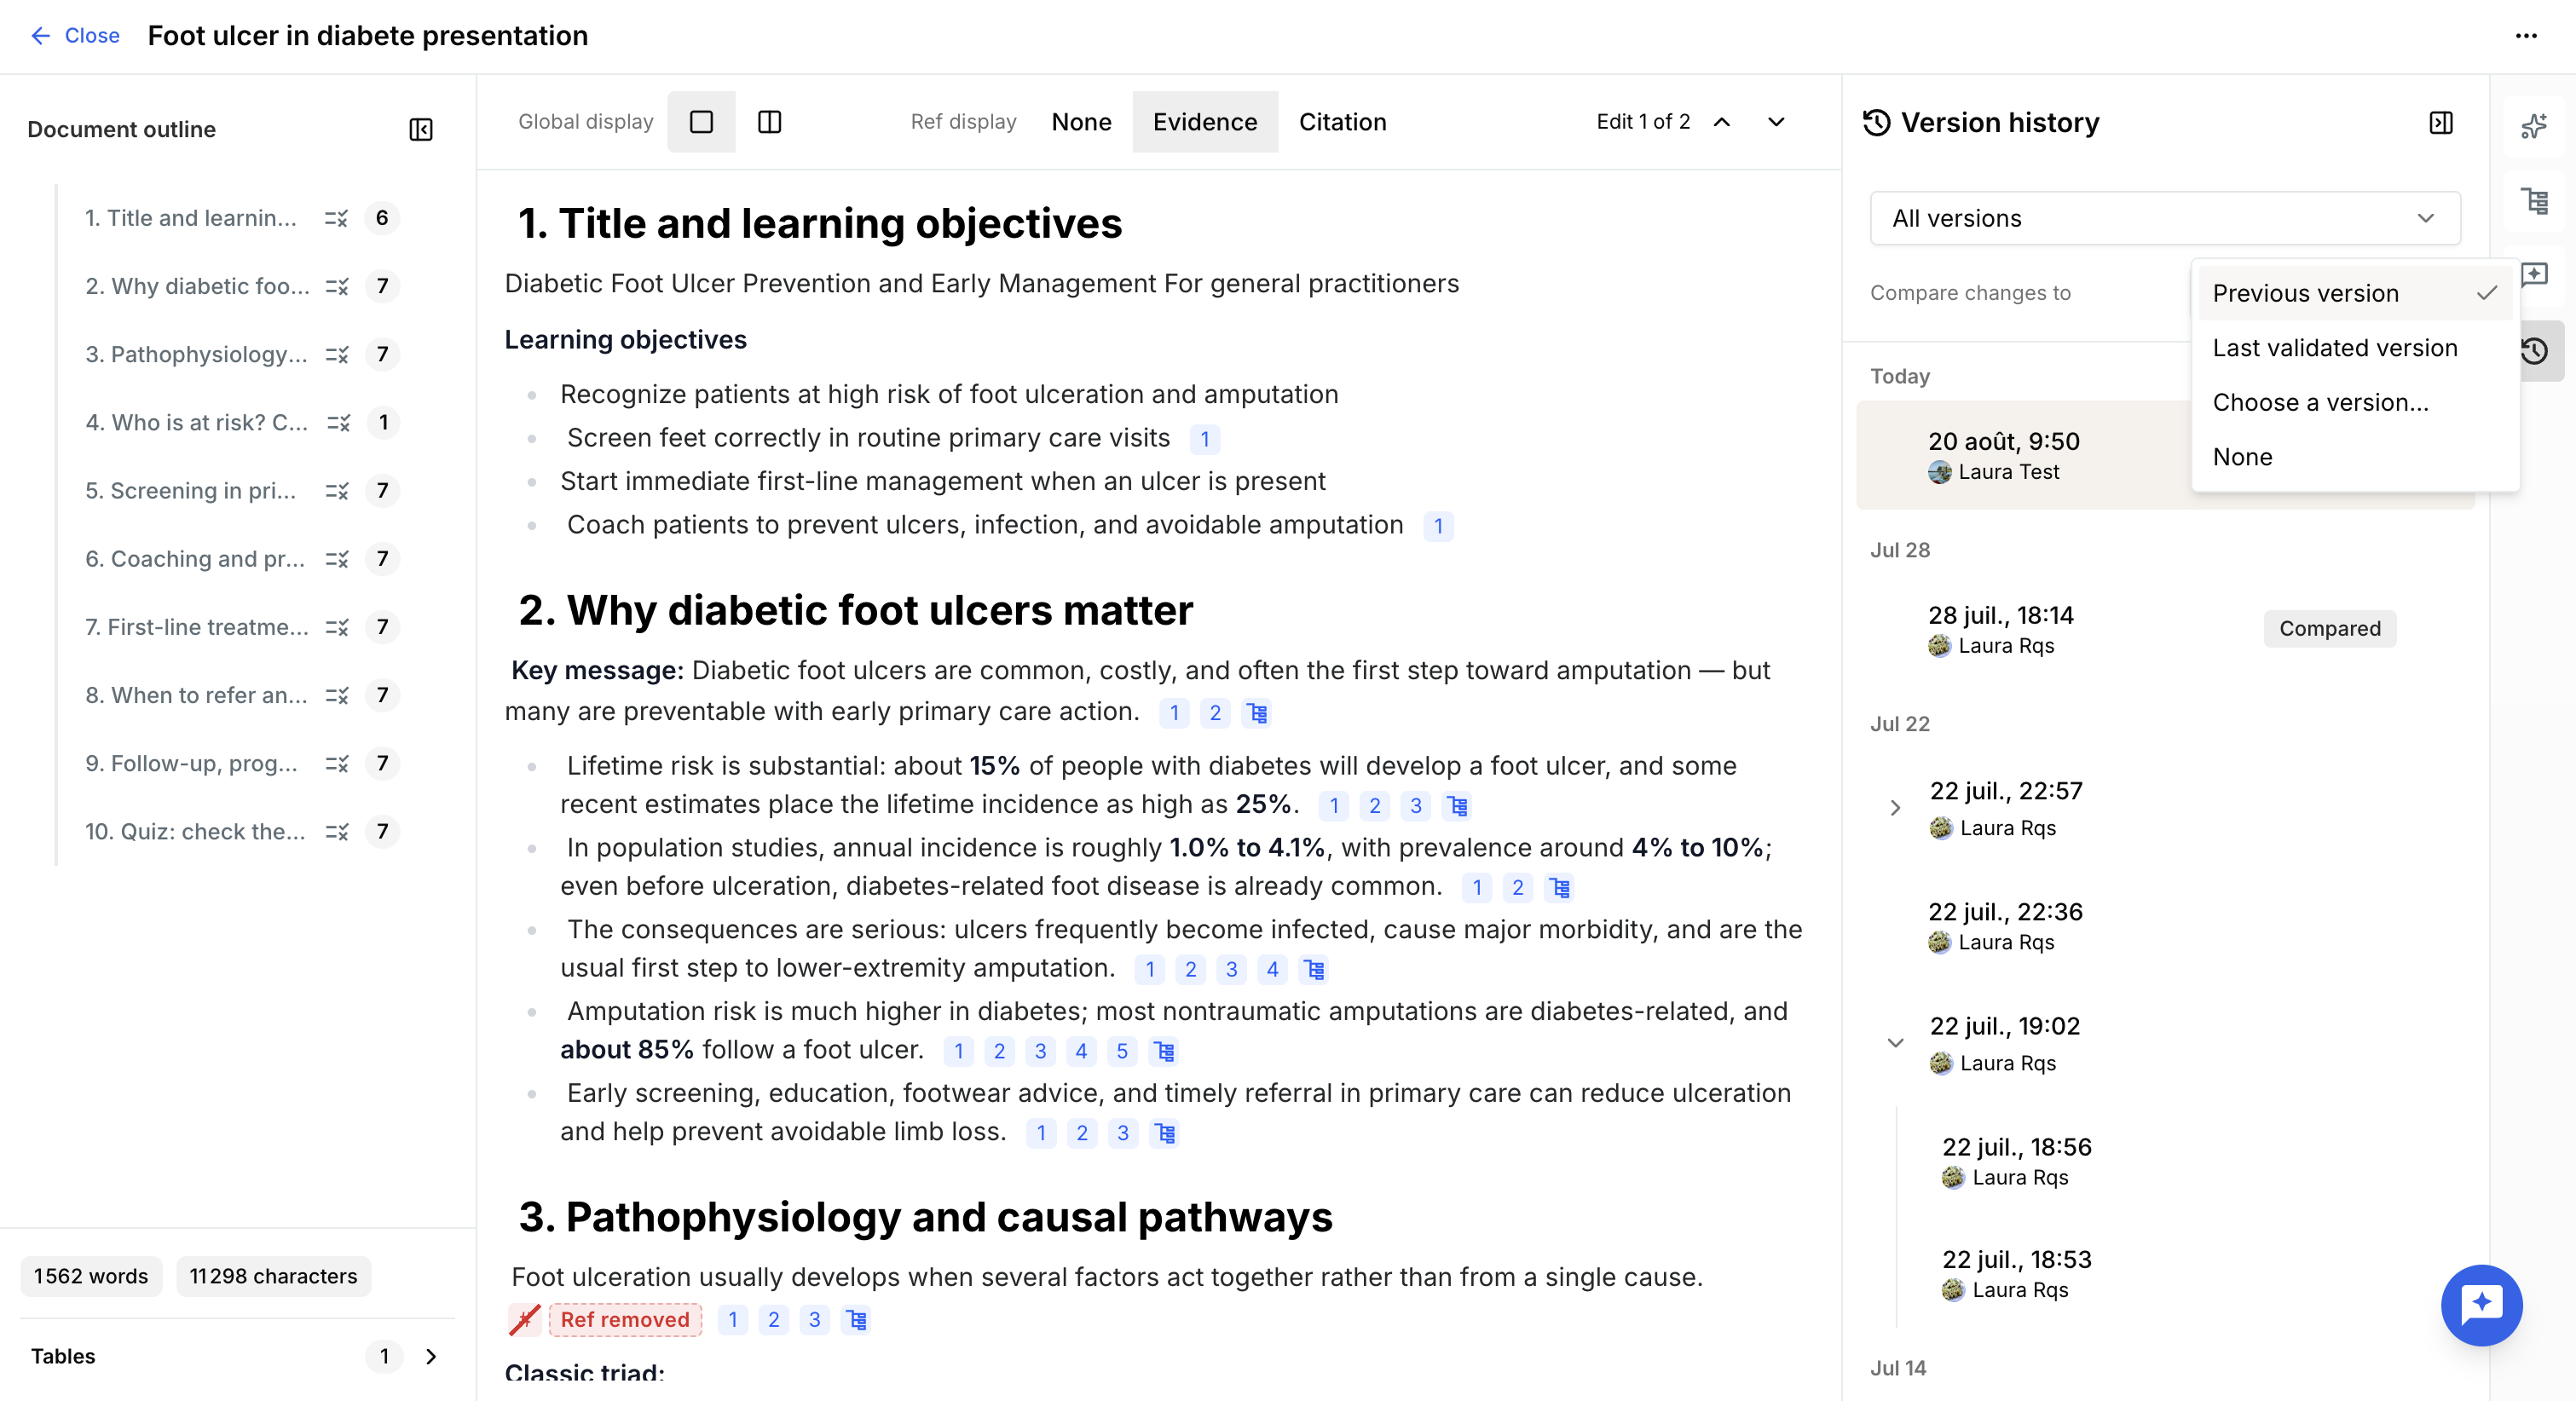Switch to split-pane global display
This screenshot has width=2576, height=1401.
(769, 122)
